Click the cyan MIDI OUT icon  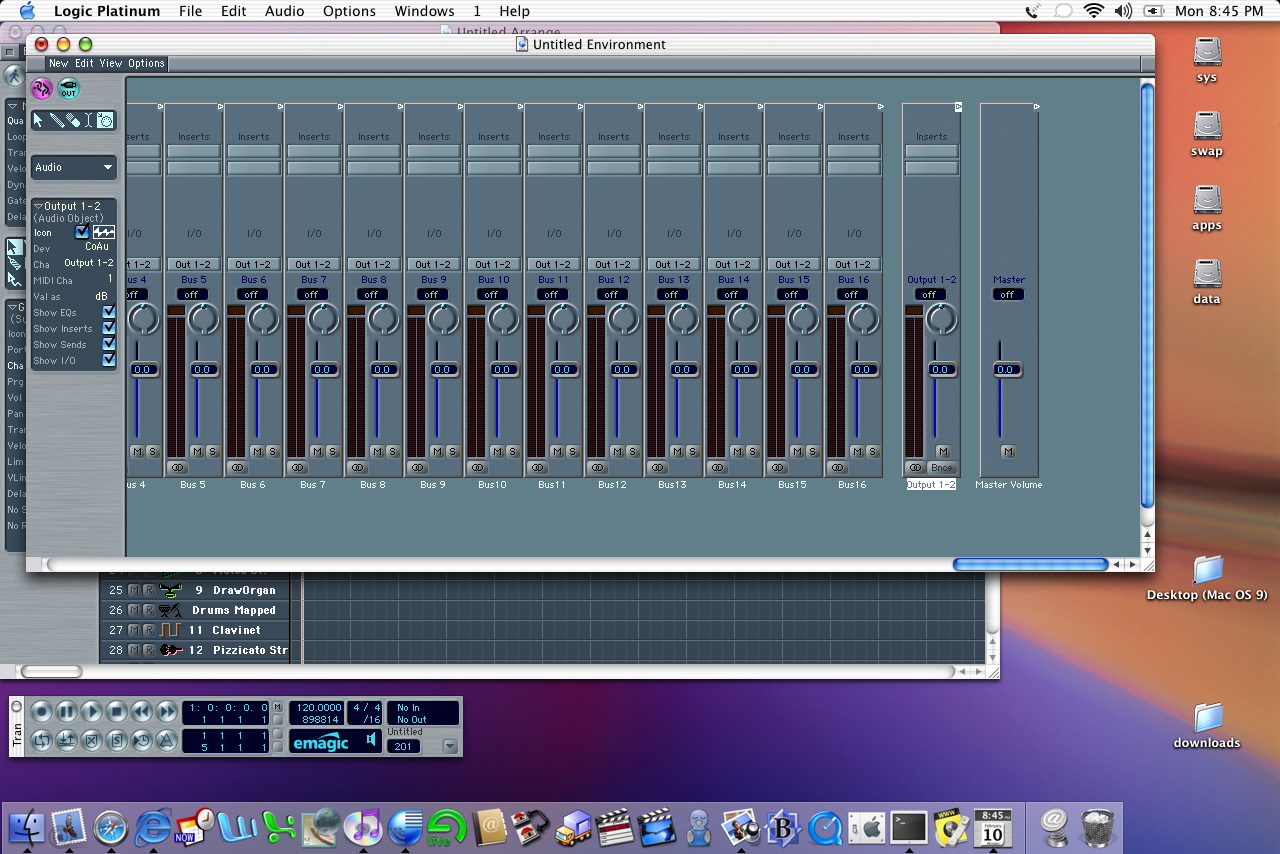pos(68,90)
